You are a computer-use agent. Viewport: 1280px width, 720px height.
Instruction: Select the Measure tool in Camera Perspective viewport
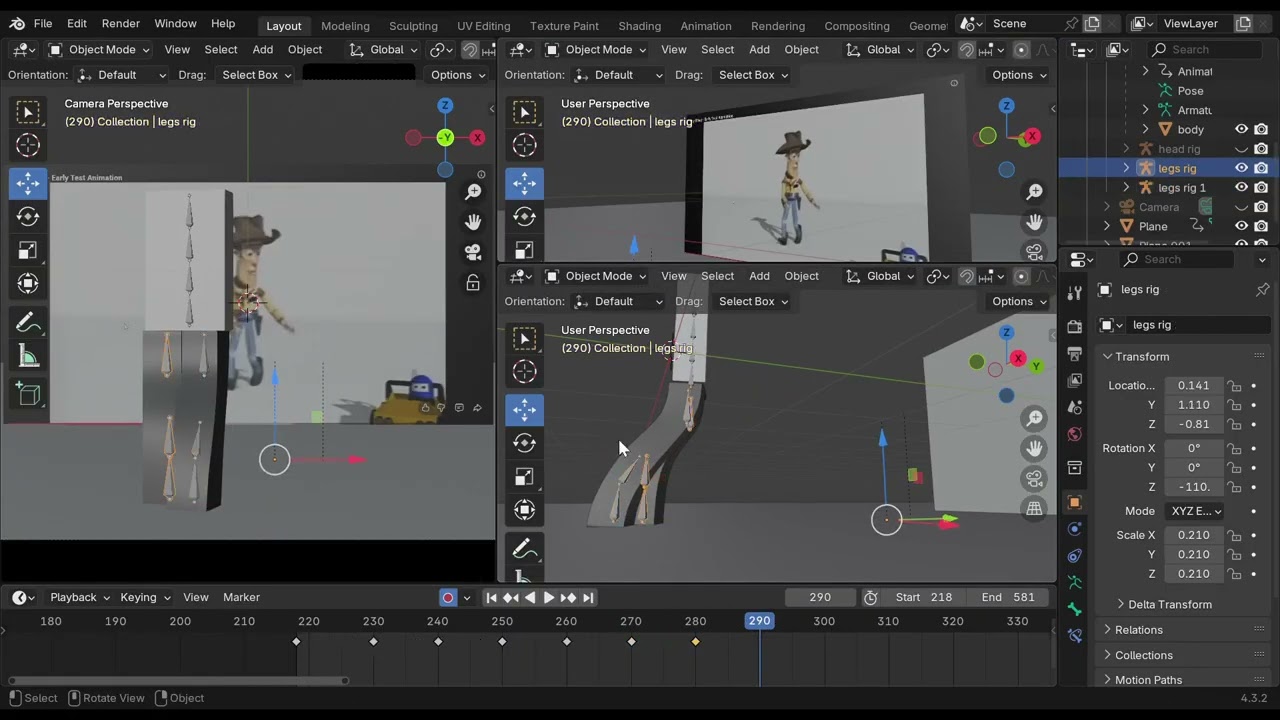click(x=28, y=357)
